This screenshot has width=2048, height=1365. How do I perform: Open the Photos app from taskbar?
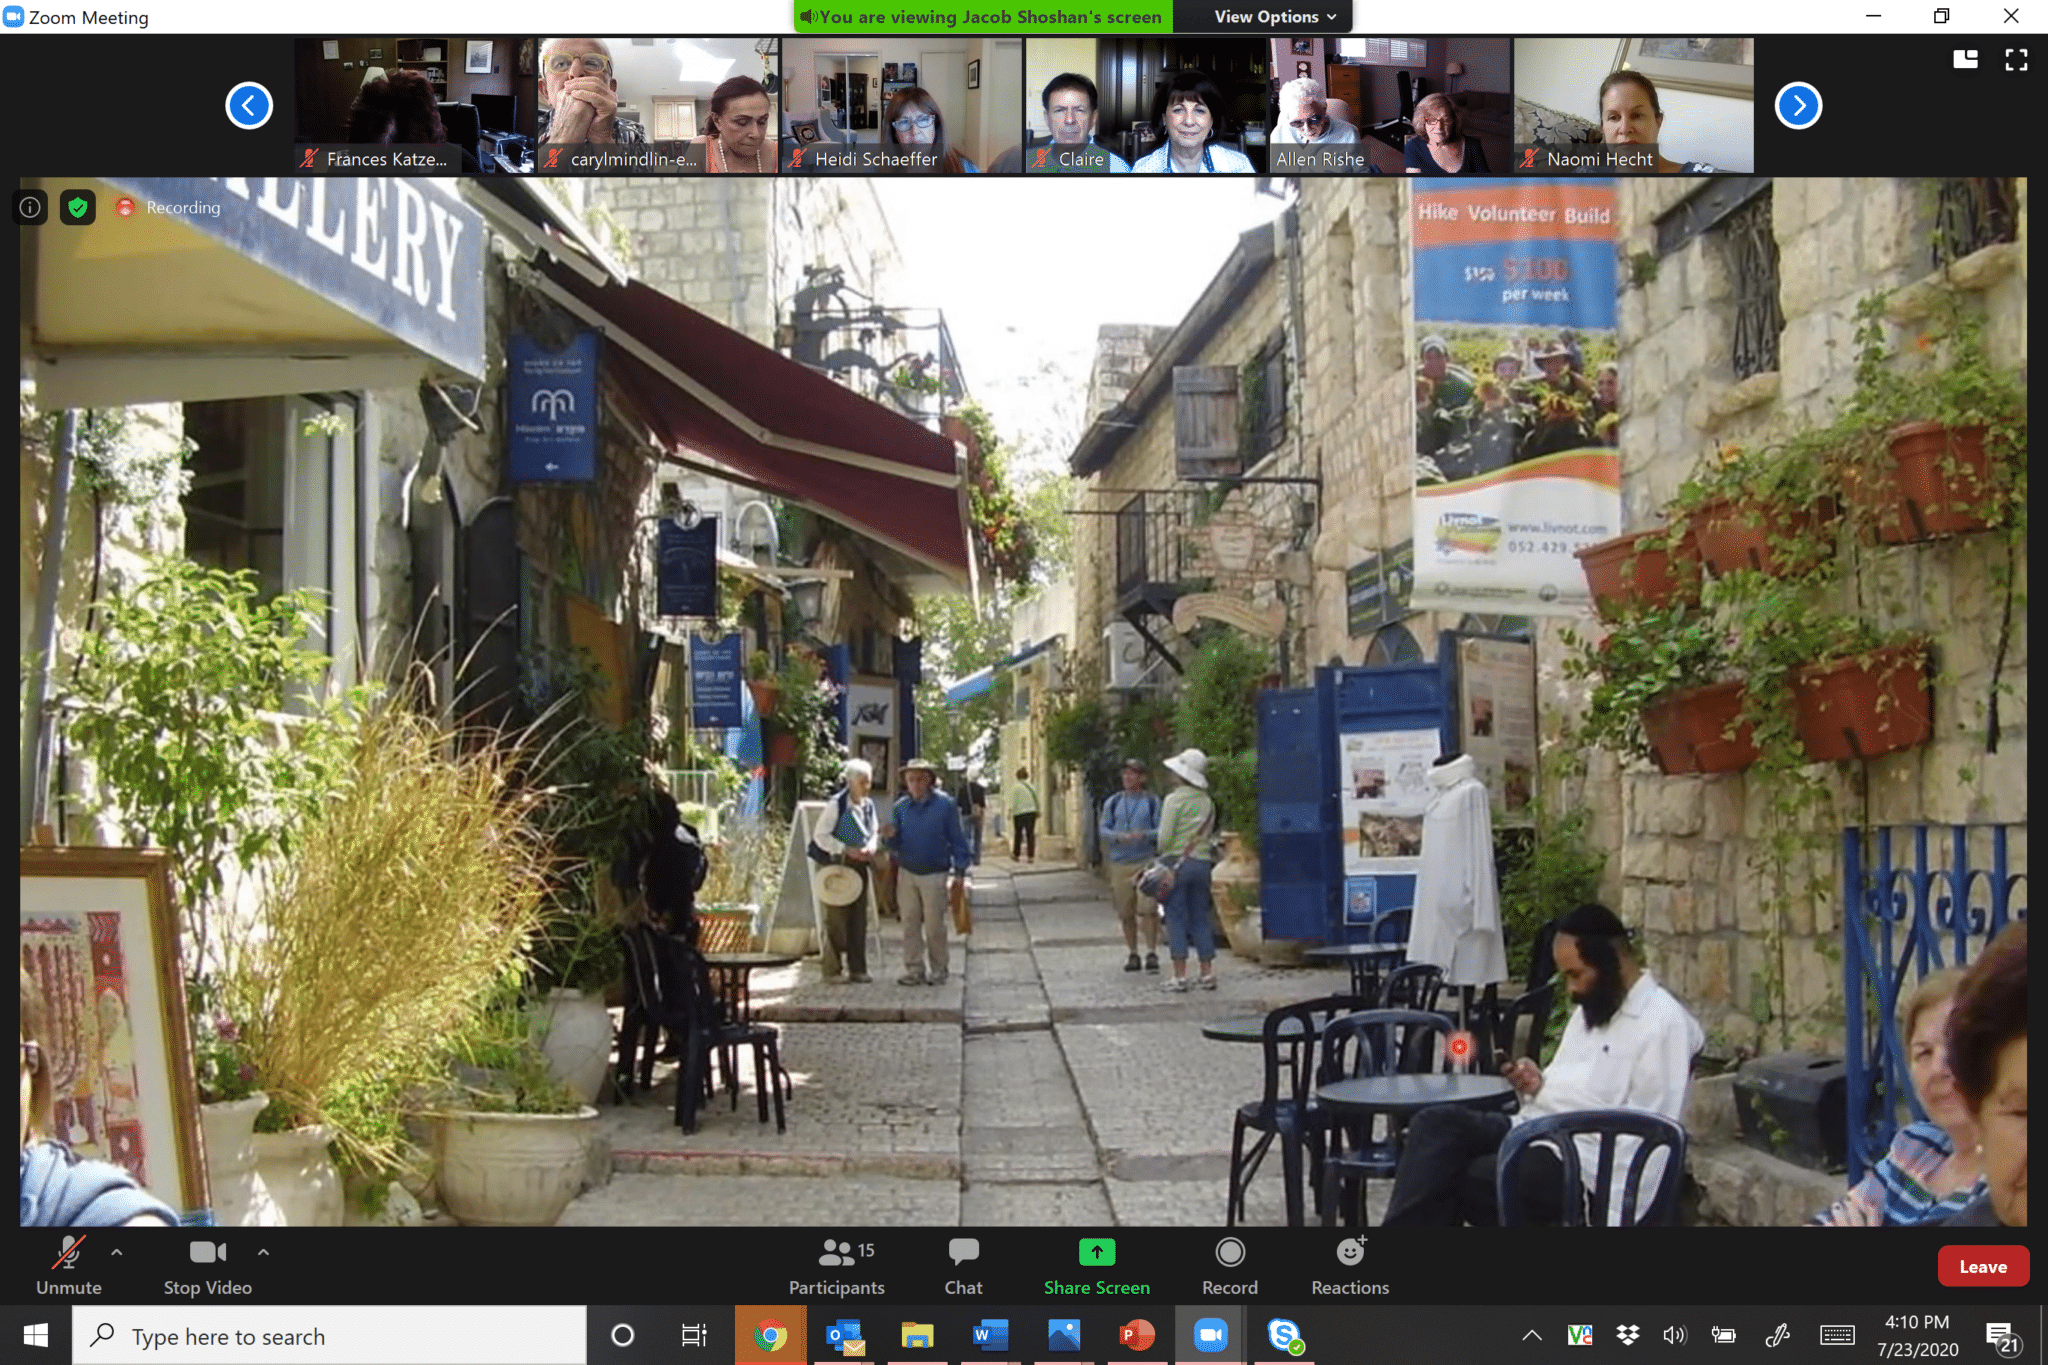[1063, 1335]
